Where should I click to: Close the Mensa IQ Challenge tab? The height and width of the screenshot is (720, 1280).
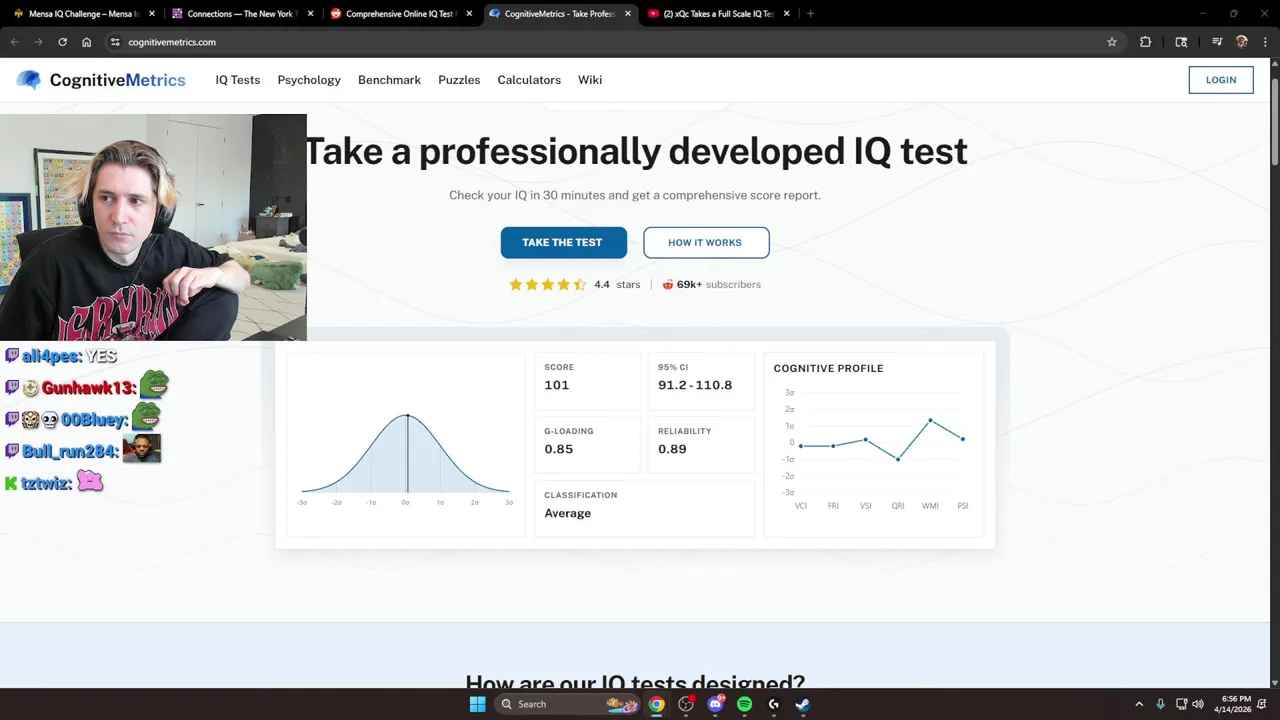(152, 14)
